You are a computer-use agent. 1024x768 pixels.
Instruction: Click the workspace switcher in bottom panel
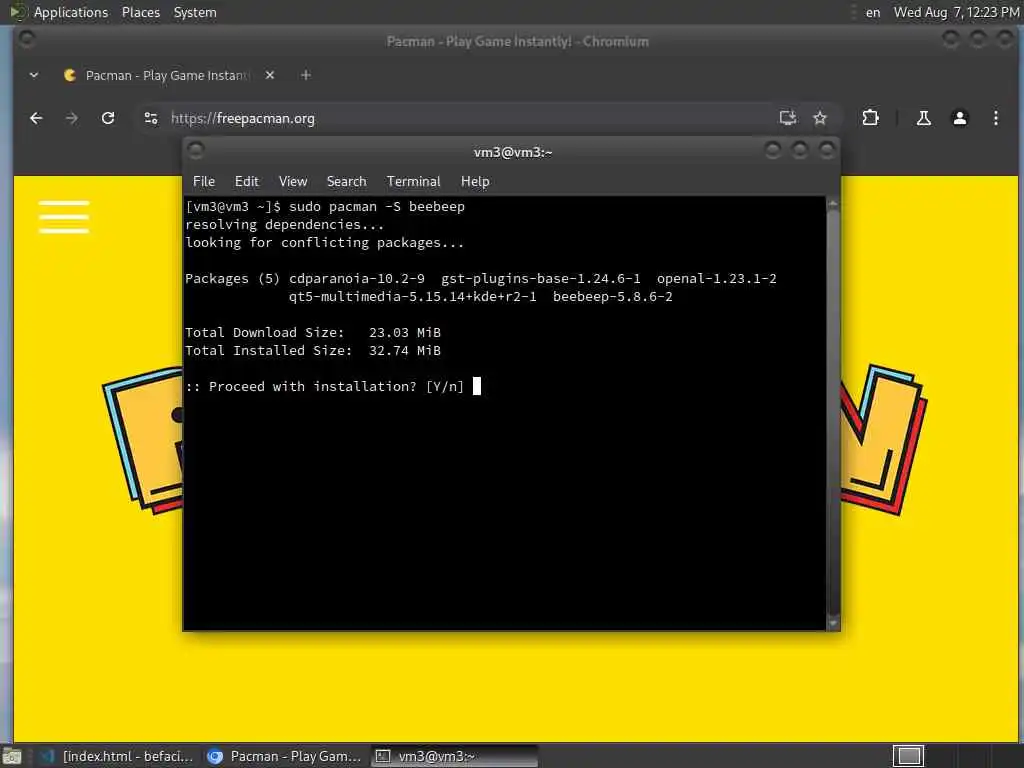coord(908,756)
